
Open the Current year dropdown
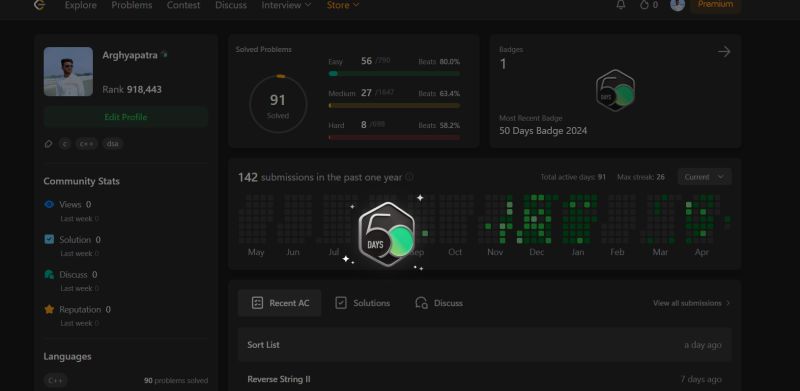click(704, 177)
